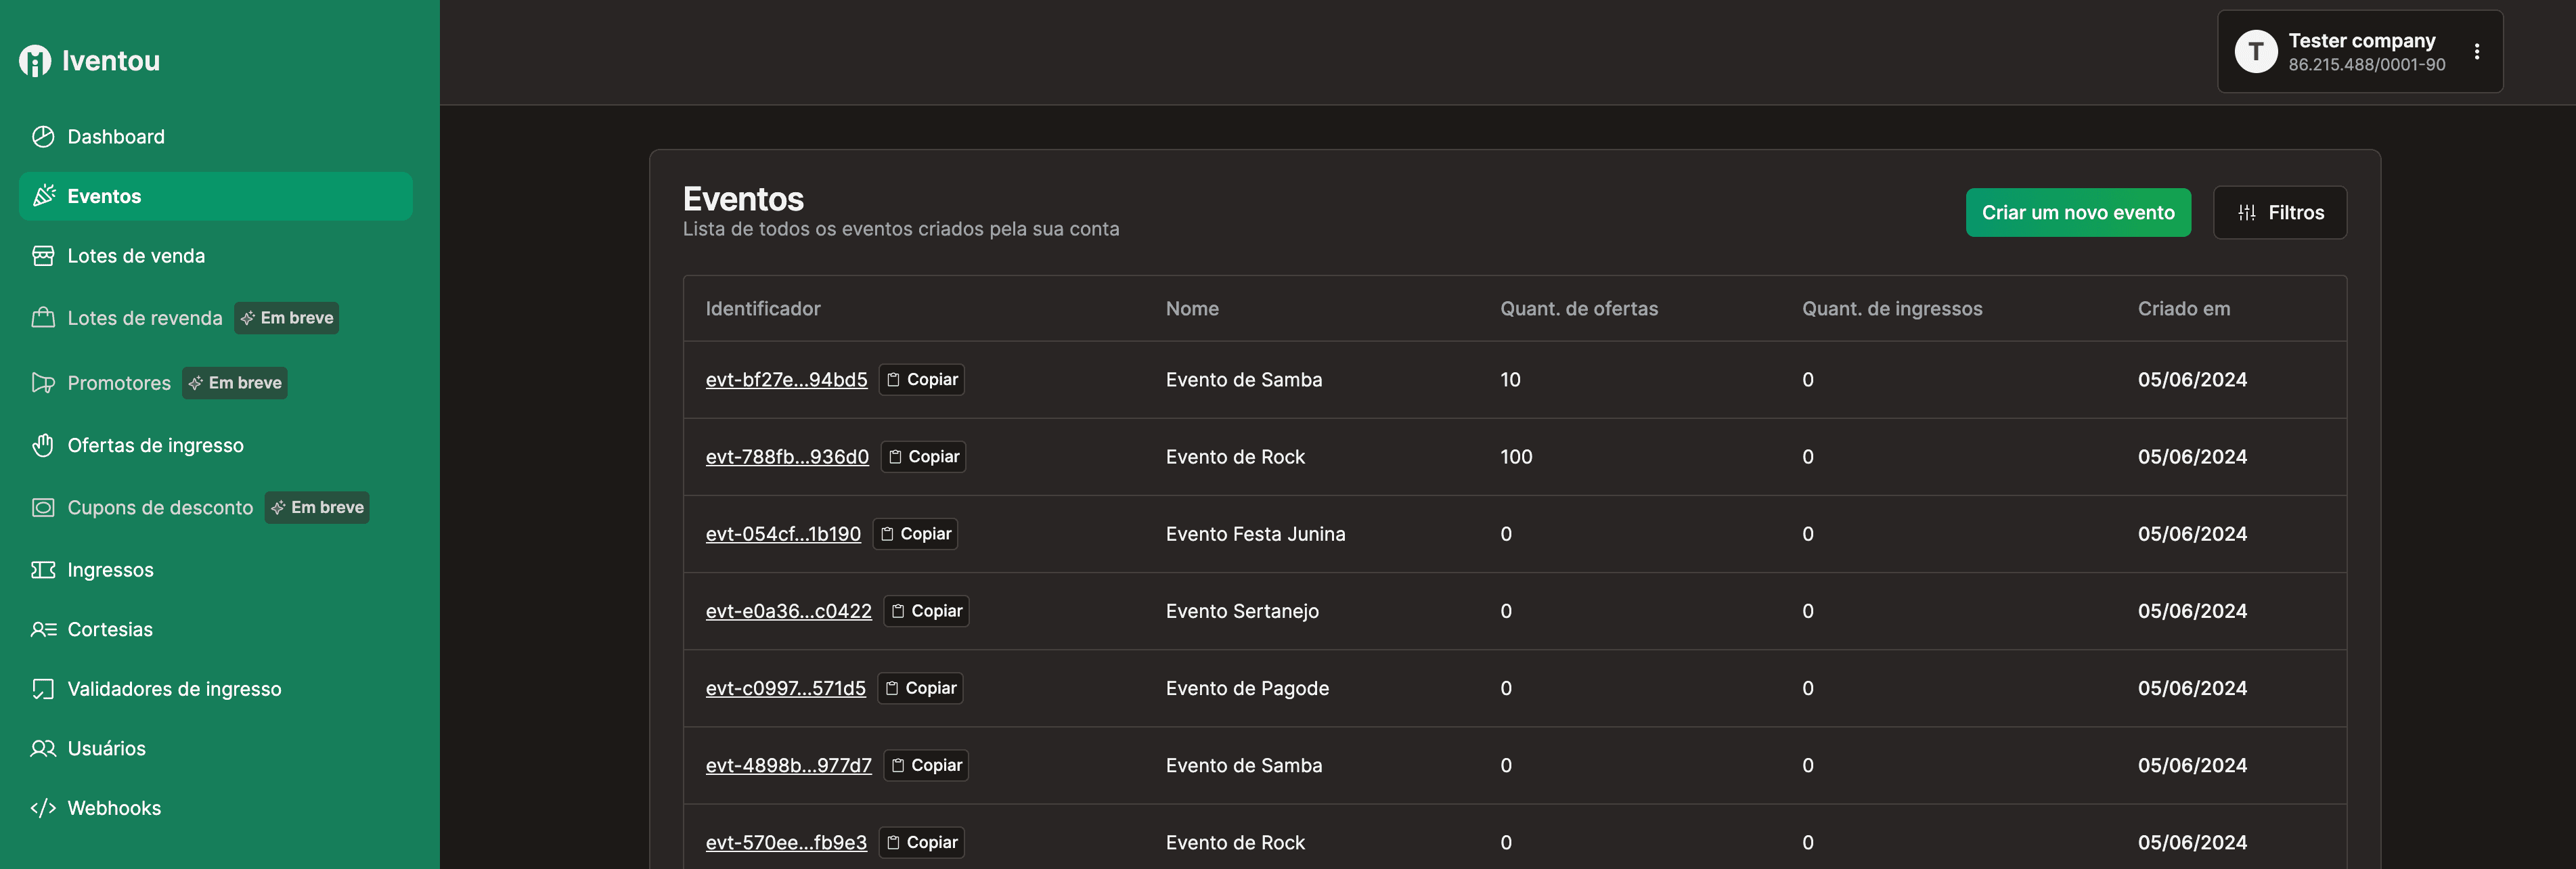Screen dimensions: 2576x869
Task: Navigate to Ingressos page
Action: click(215, 570)
